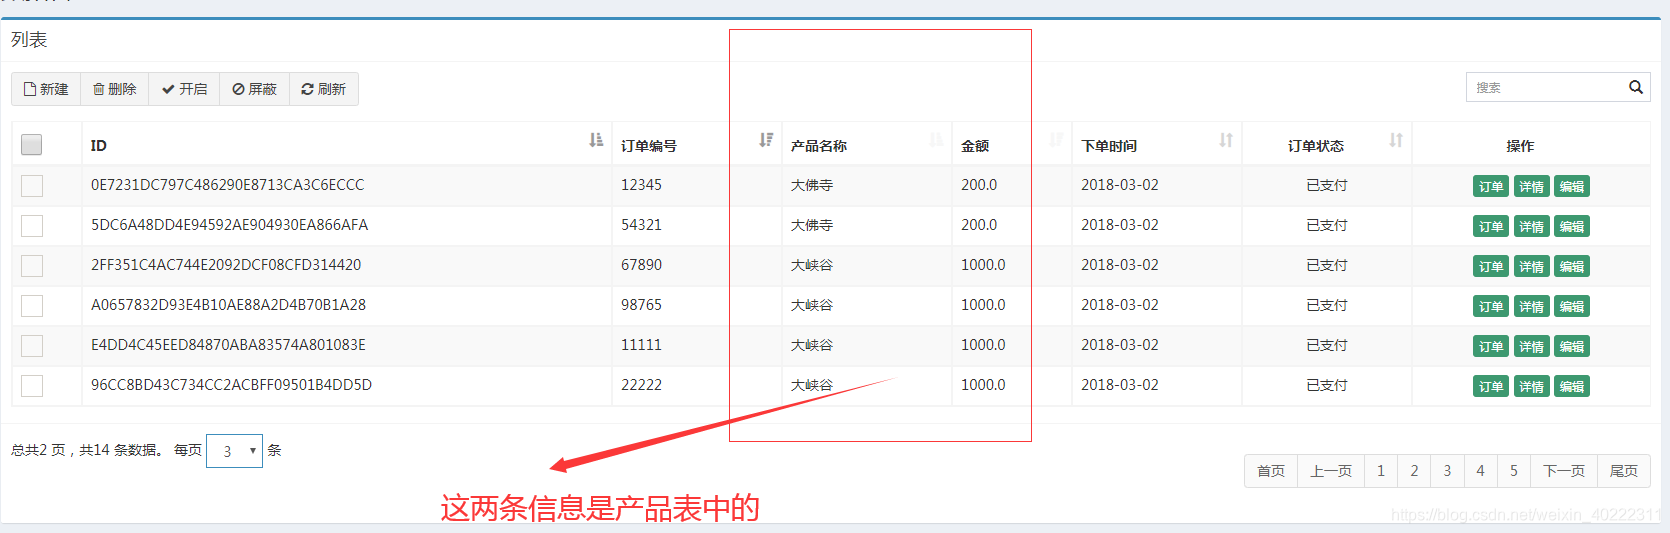Check the row with order 11111
The image size is (1670, 533).
pyautogui.click(x=32, y=346)
